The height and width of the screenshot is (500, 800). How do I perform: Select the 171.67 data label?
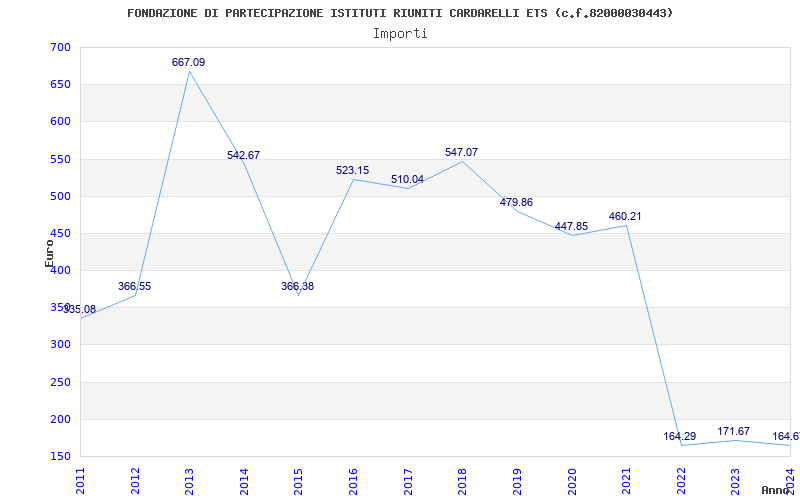pyautogui.click(x=734, y=431)
